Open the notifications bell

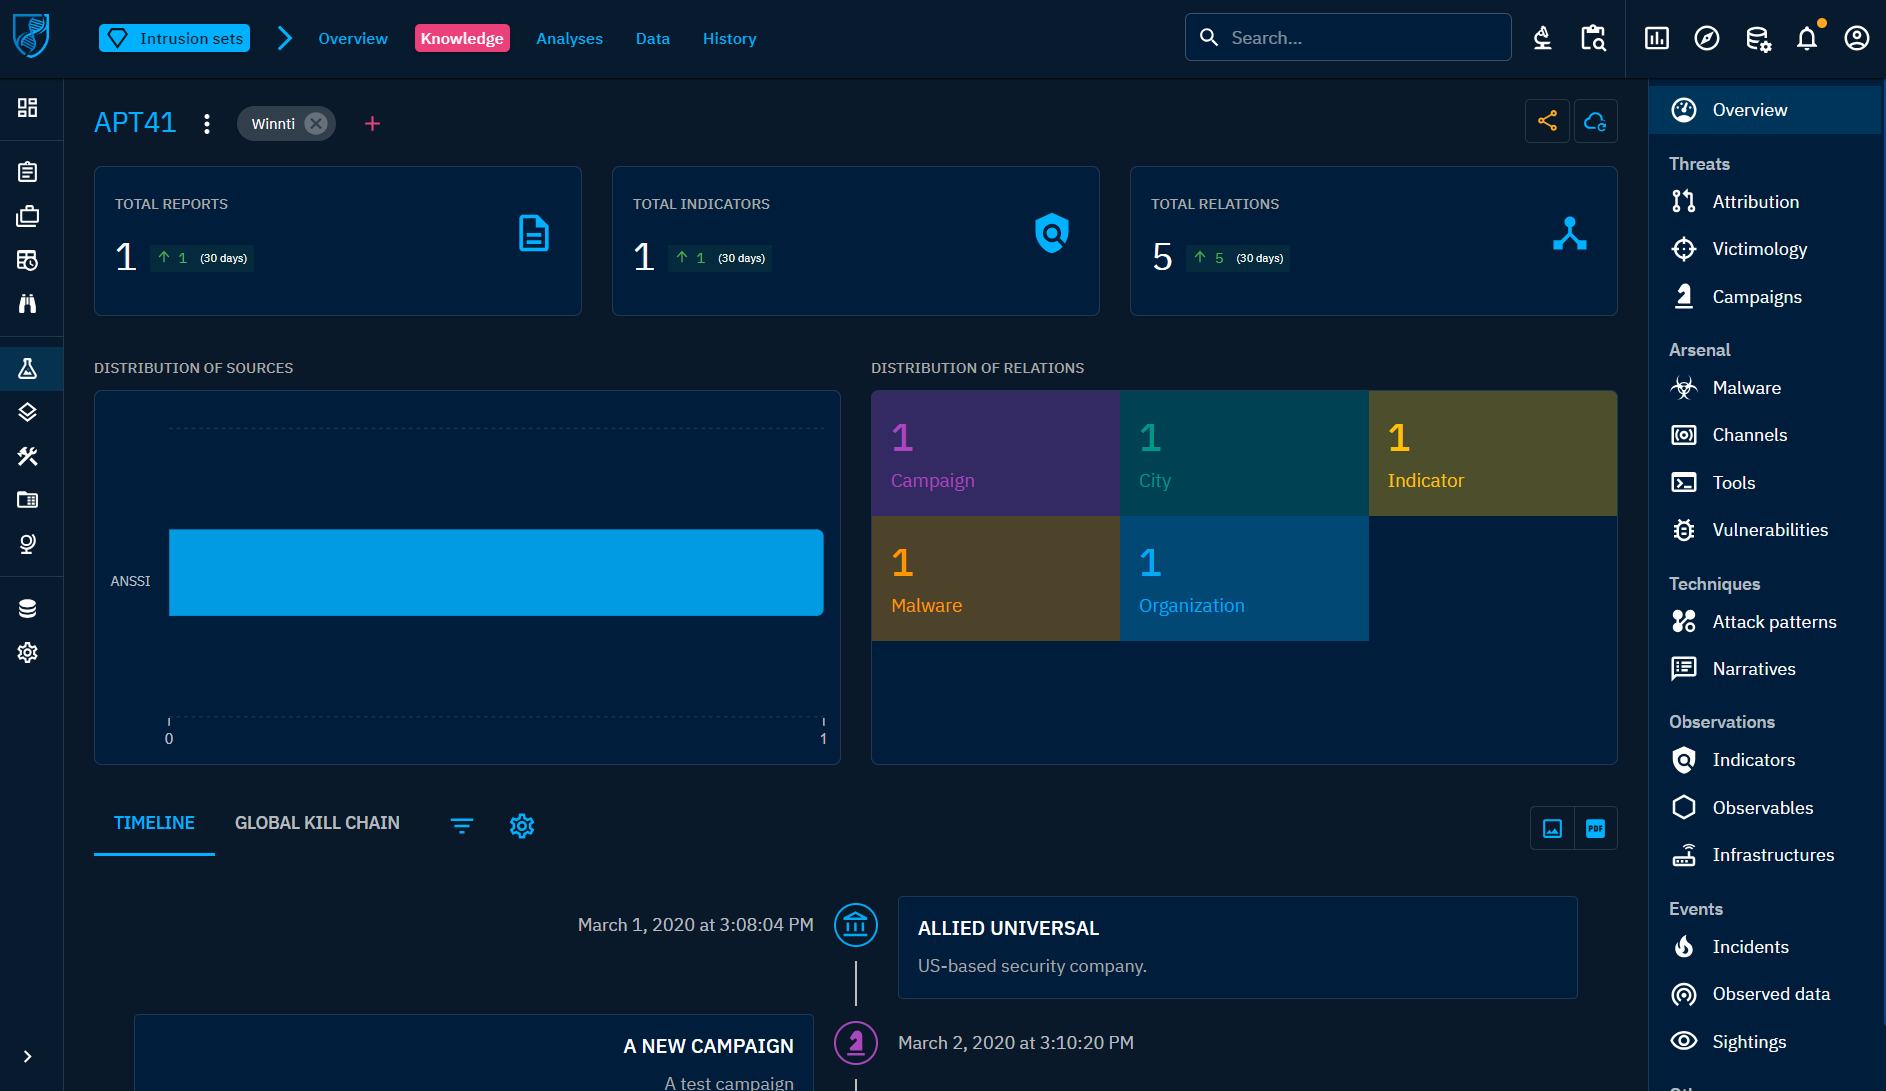click(x=1806, y=39)
